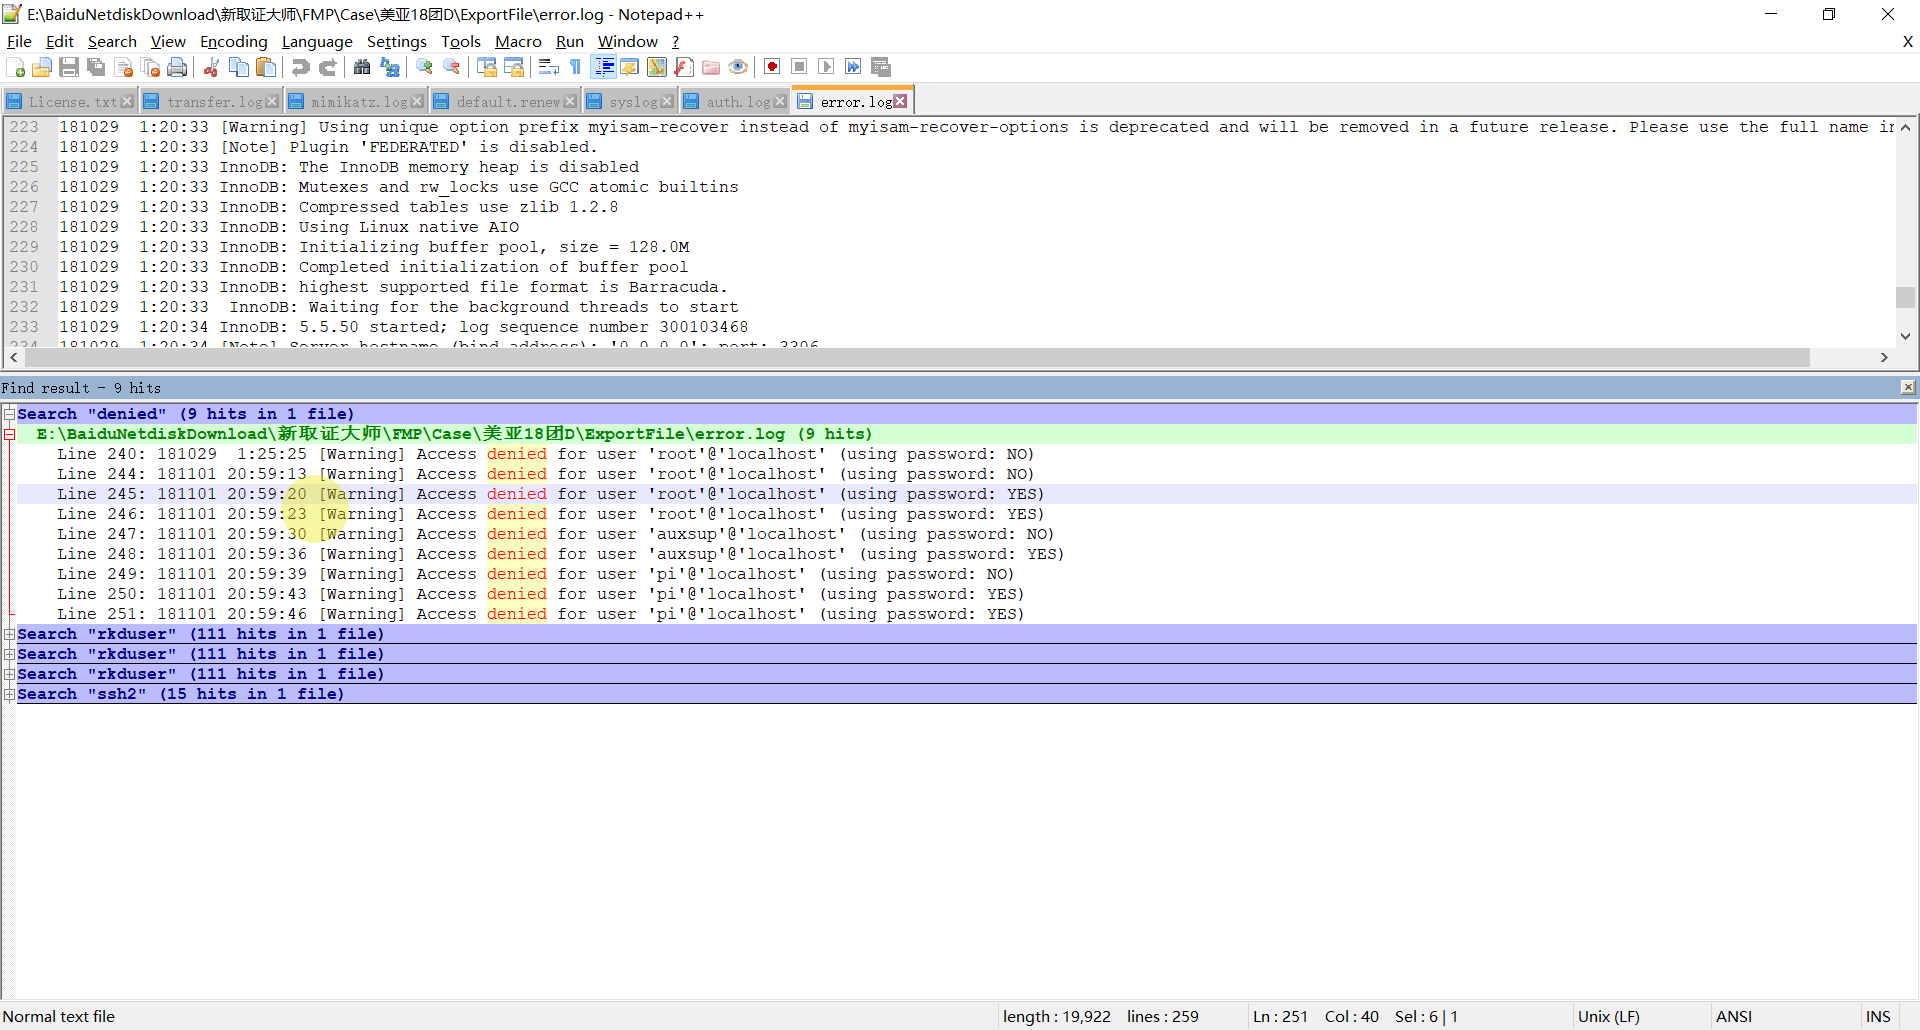The image size is (1920, 1030).
Task: Click the Unix (LF) status bar field
Action: tap(1640, 1016)
